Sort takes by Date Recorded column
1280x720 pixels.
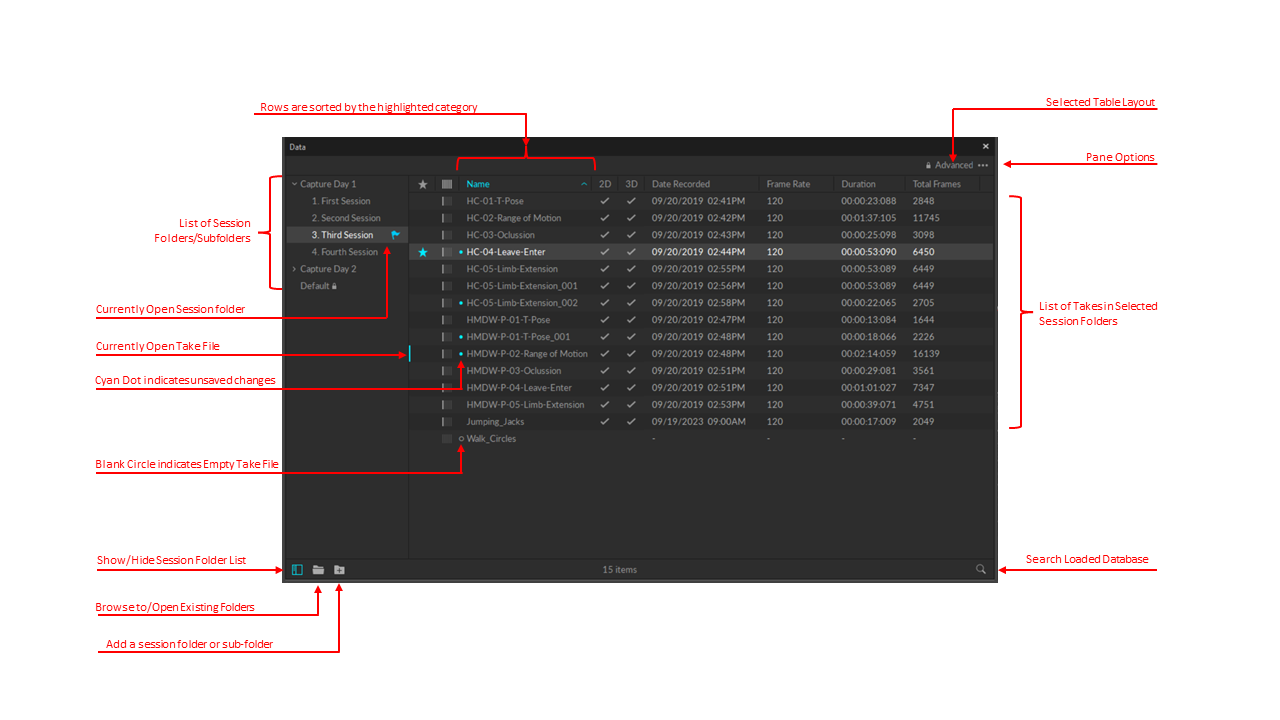tap(681, 184)
